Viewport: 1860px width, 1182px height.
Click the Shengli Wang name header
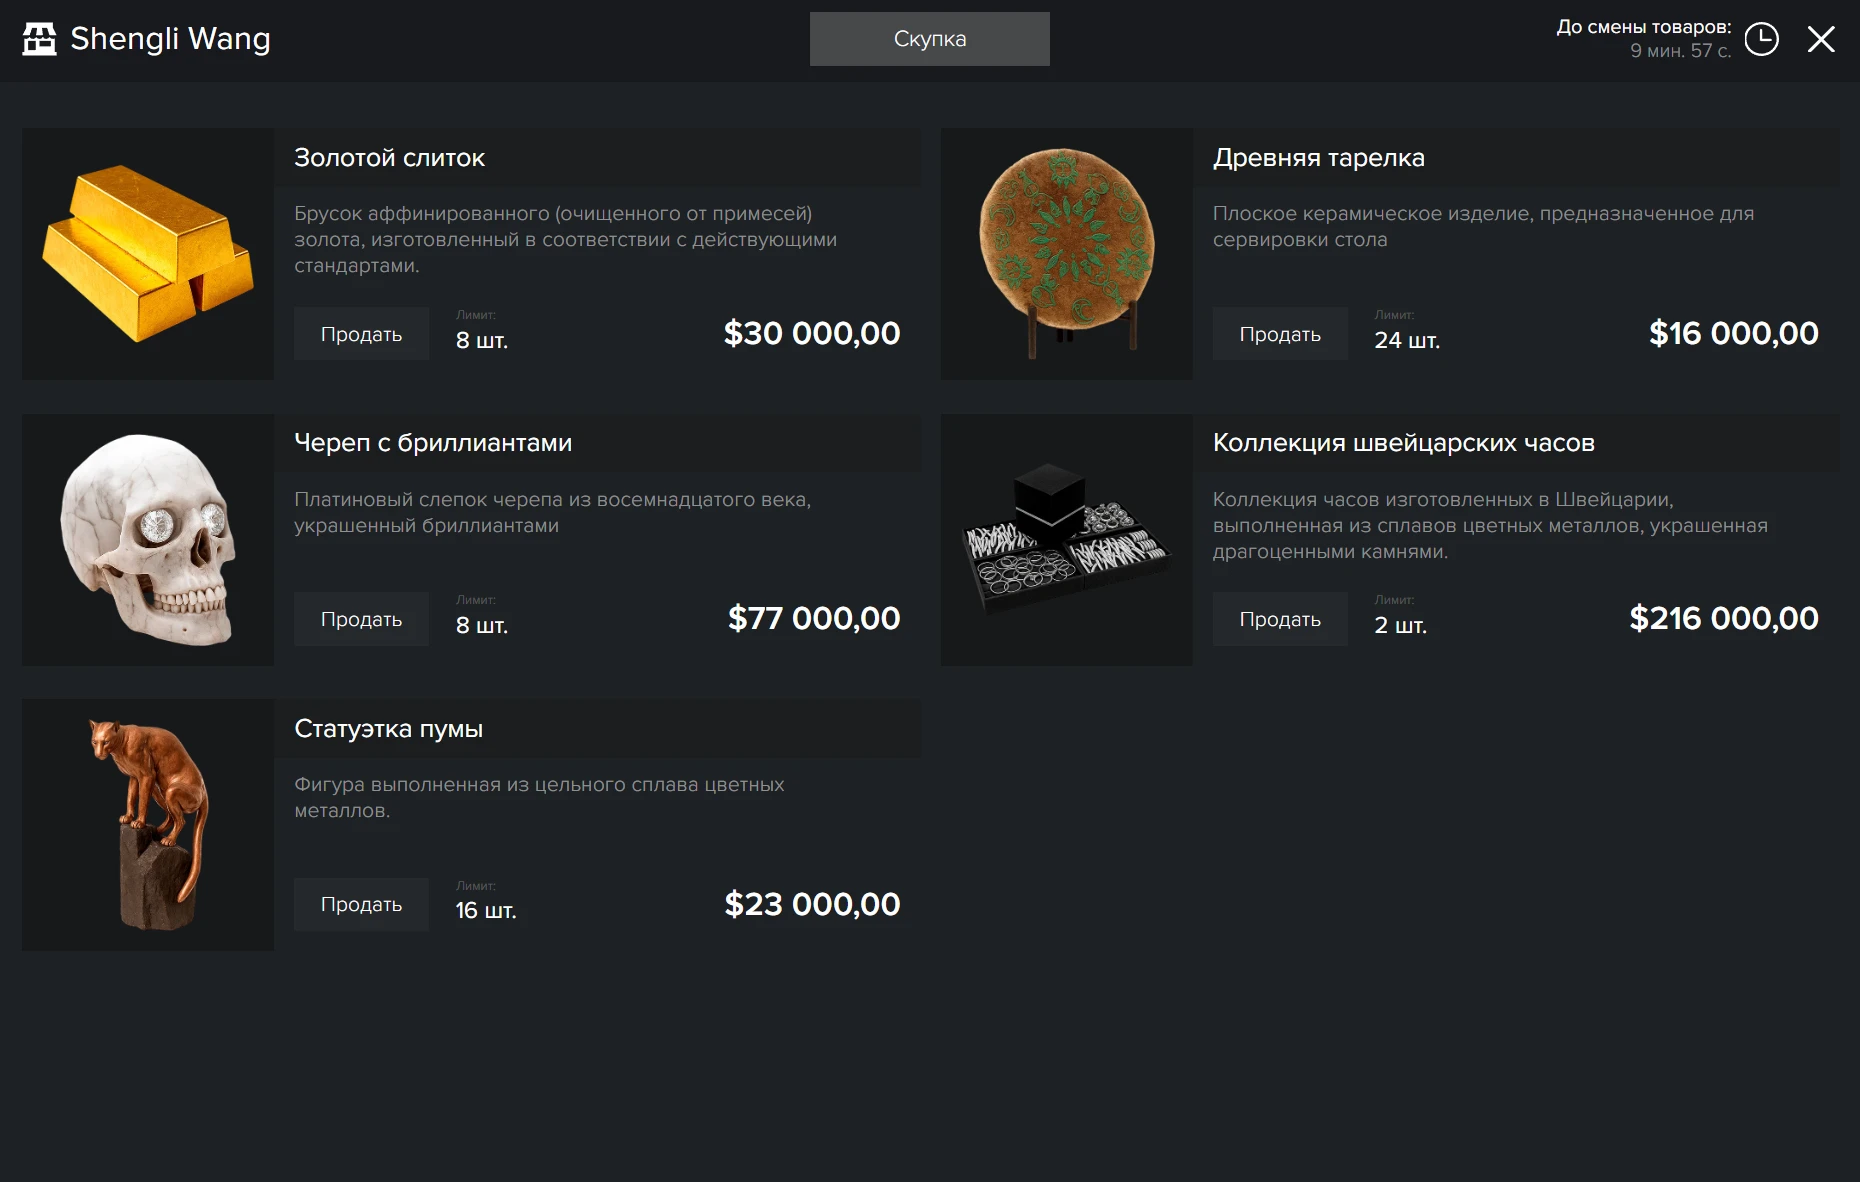pyautogui.click(x=170, y=39)
